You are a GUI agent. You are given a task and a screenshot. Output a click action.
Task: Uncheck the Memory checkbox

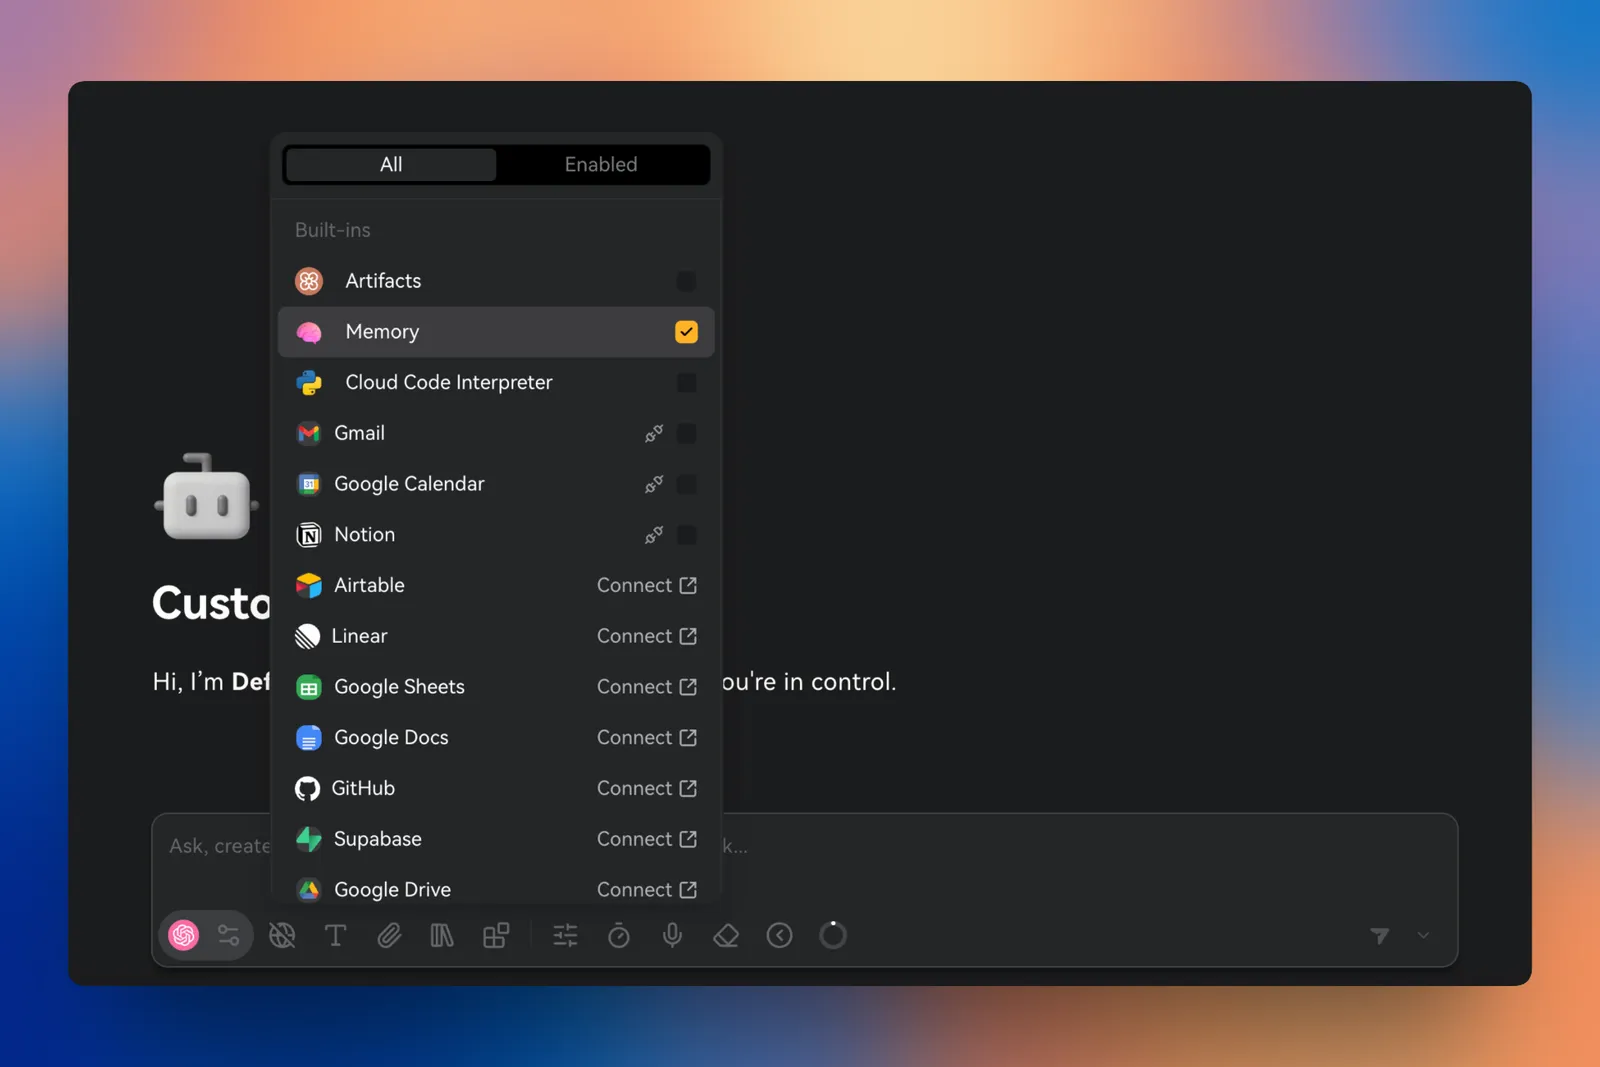(686, 332)
